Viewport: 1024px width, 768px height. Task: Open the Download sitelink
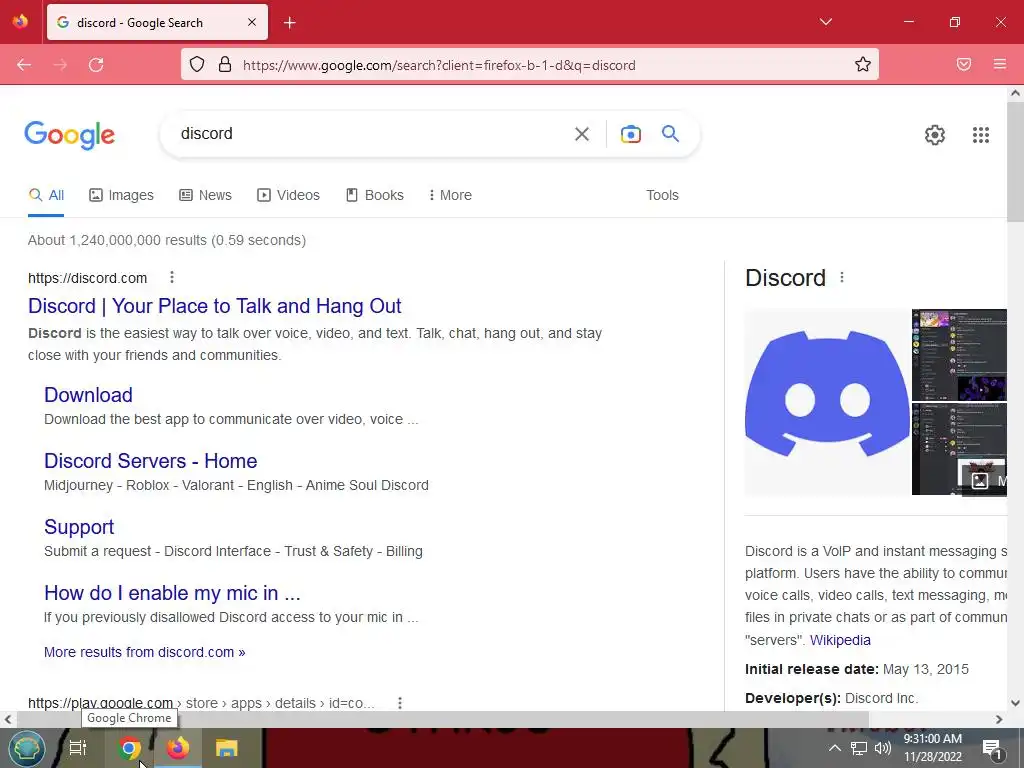coord(88,394)
